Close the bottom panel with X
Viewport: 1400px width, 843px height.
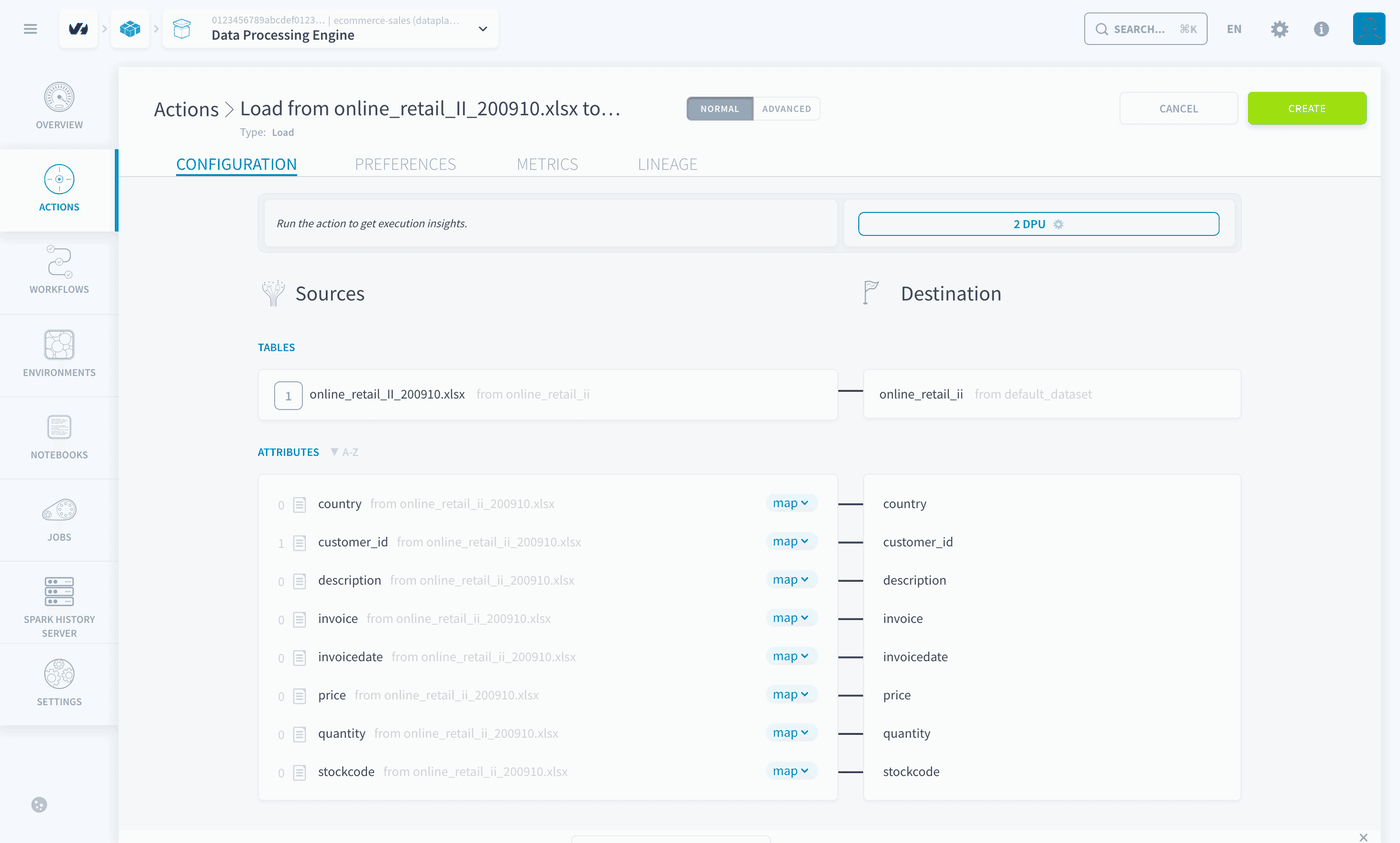tap(1363, 836)
